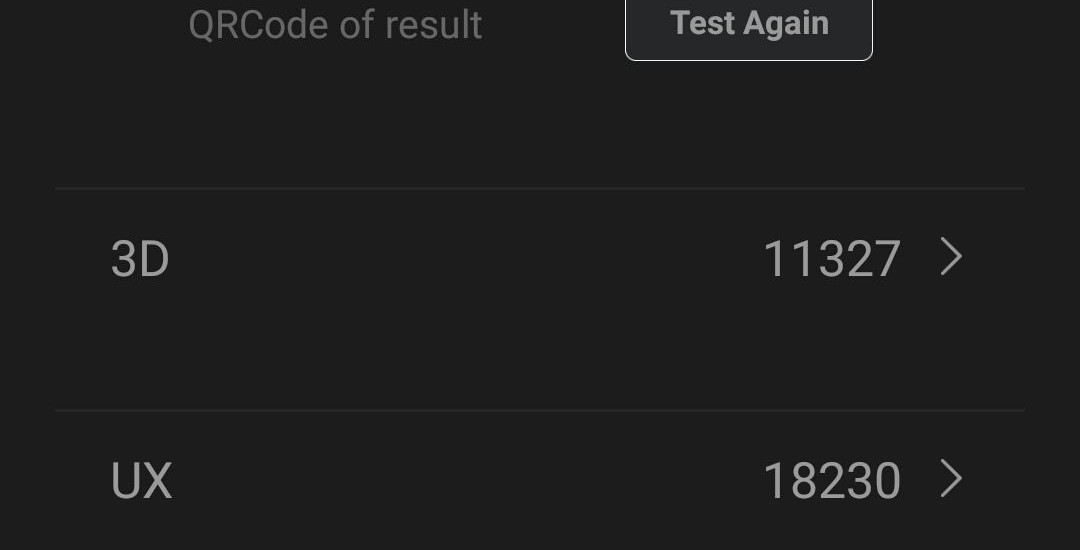Image resolution: width=1080 pixels, height=550 pixels.
Task: Click the UX score value 18230
Action: point(831,481)
